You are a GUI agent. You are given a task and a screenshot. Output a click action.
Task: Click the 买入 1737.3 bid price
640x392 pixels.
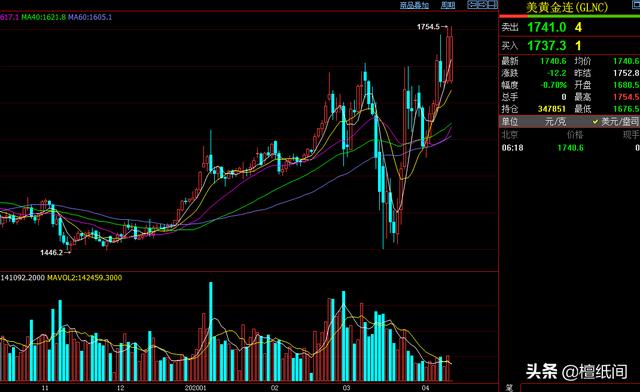547,46
